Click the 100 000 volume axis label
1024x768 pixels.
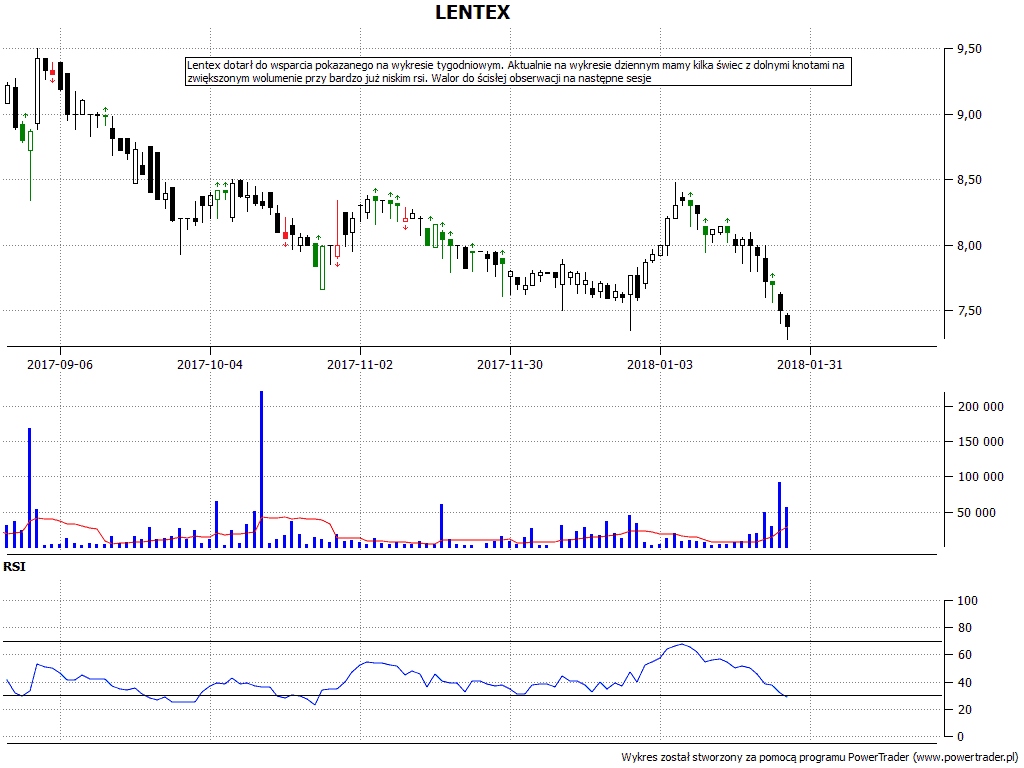980,477
